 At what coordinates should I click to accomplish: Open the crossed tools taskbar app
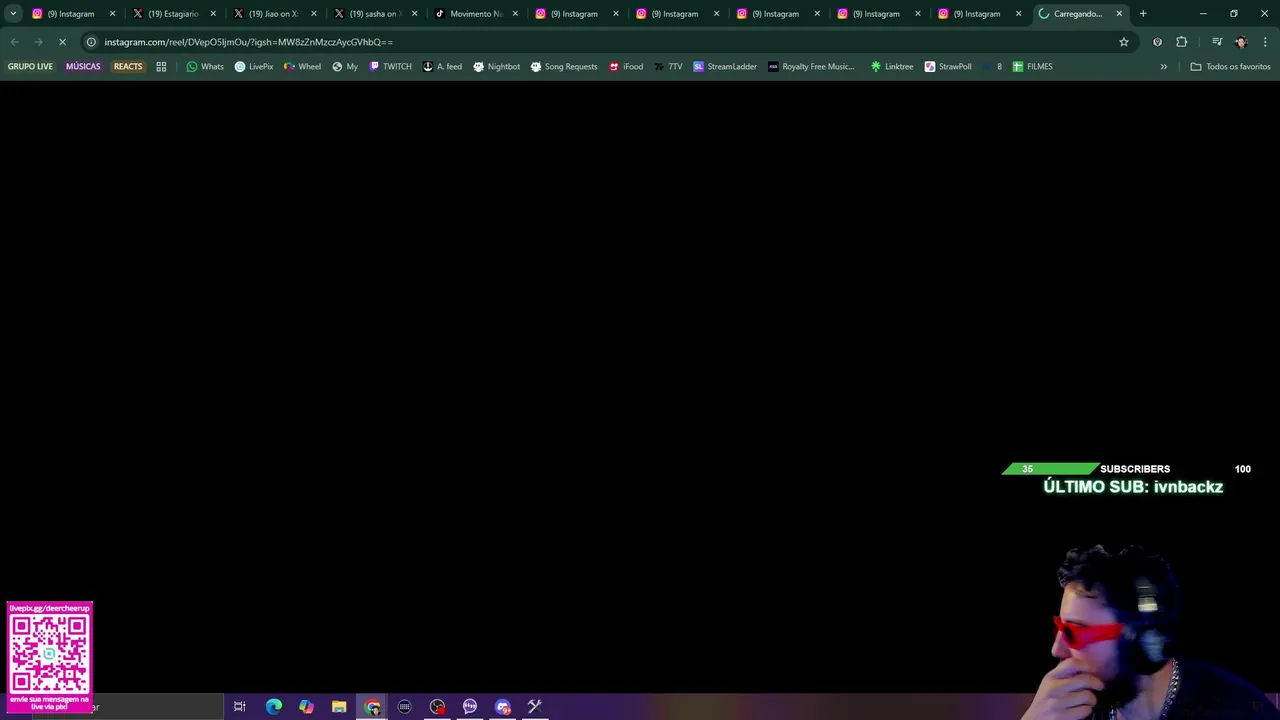[x=535, y=707]
